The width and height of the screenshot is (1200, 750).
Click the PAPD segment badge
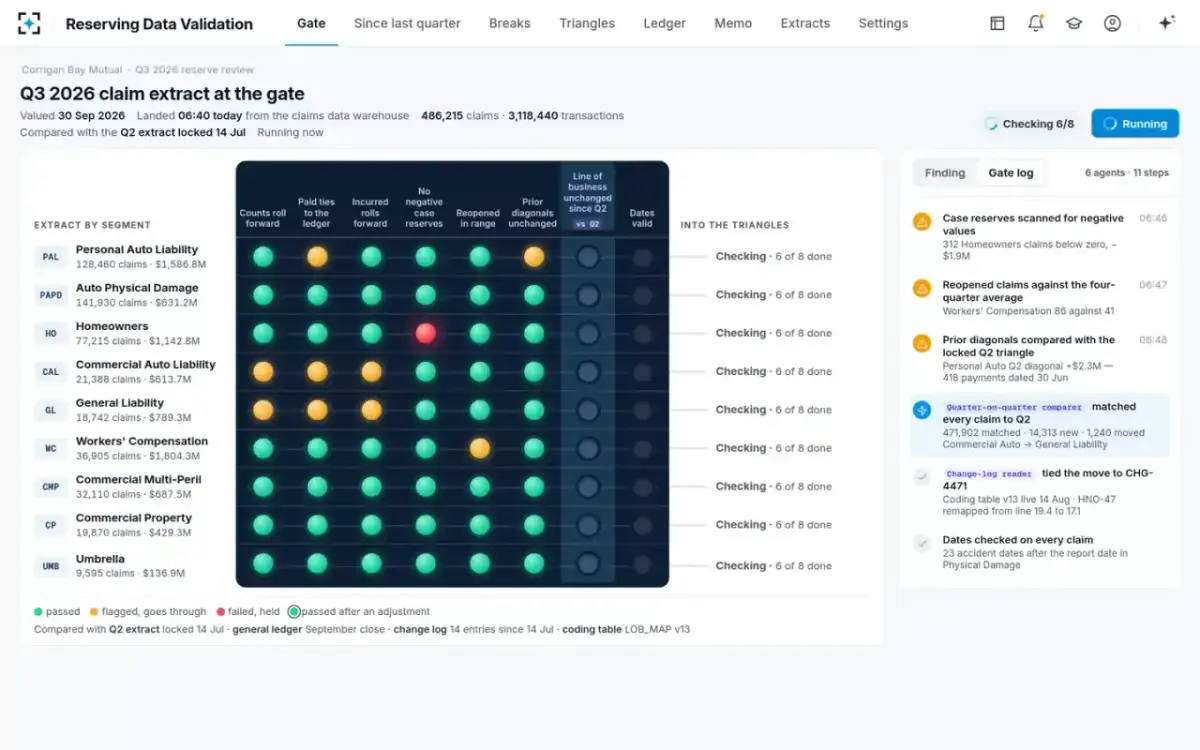tap(50, 295)
